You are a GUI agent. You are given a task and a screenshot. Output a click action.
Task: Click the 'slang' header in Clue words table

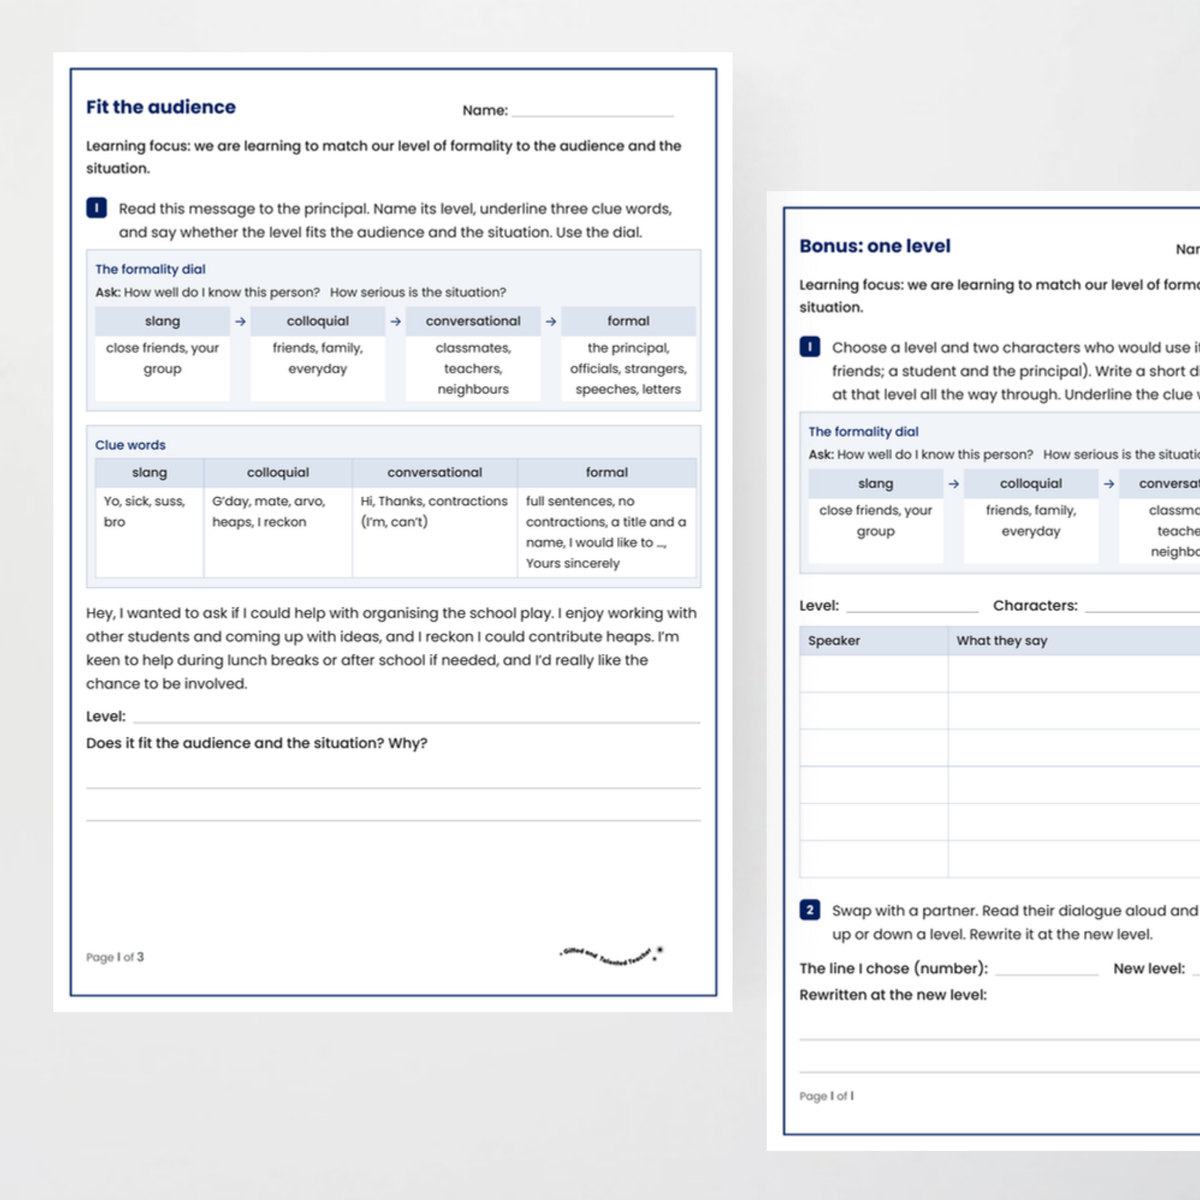tap(150, 473)
